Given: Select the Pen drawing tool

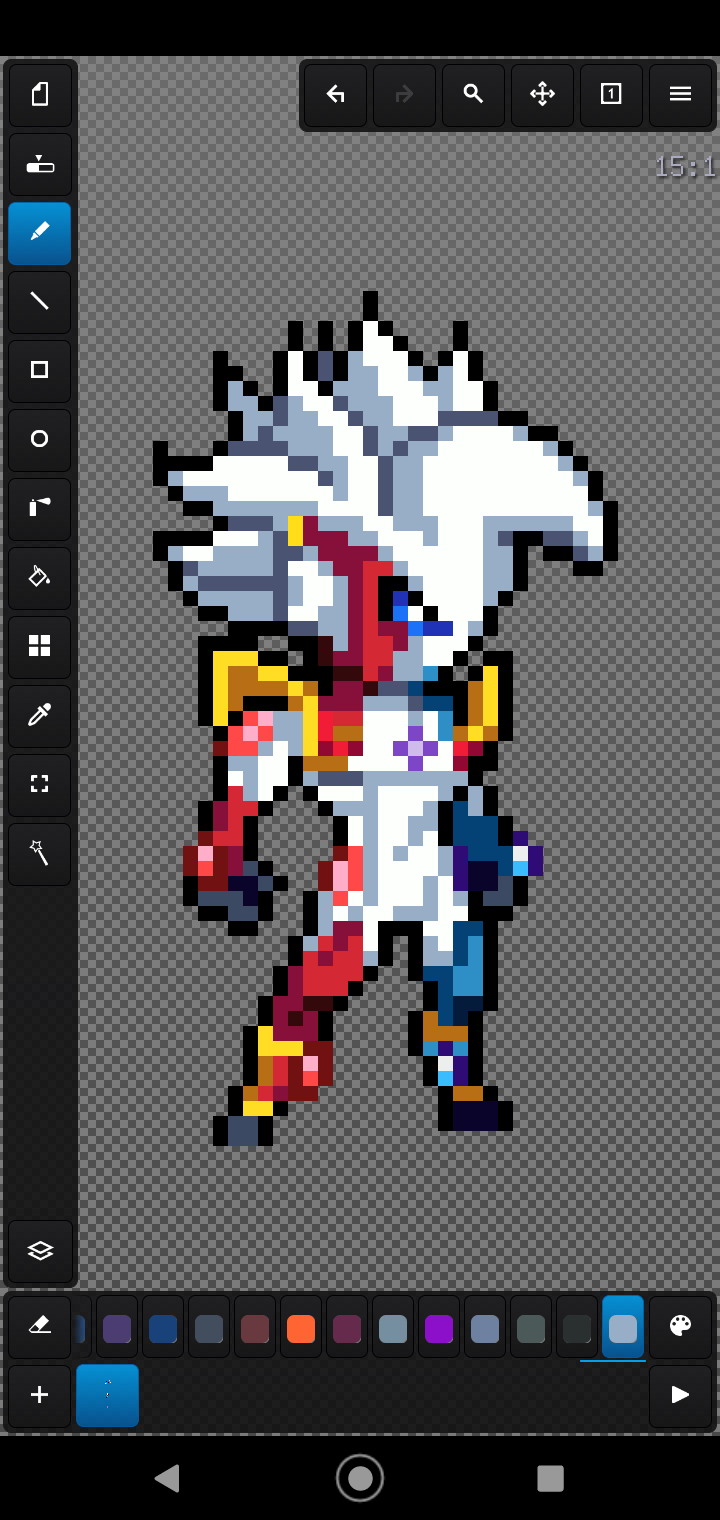Looking at the screenshot, I should (40, 233).
